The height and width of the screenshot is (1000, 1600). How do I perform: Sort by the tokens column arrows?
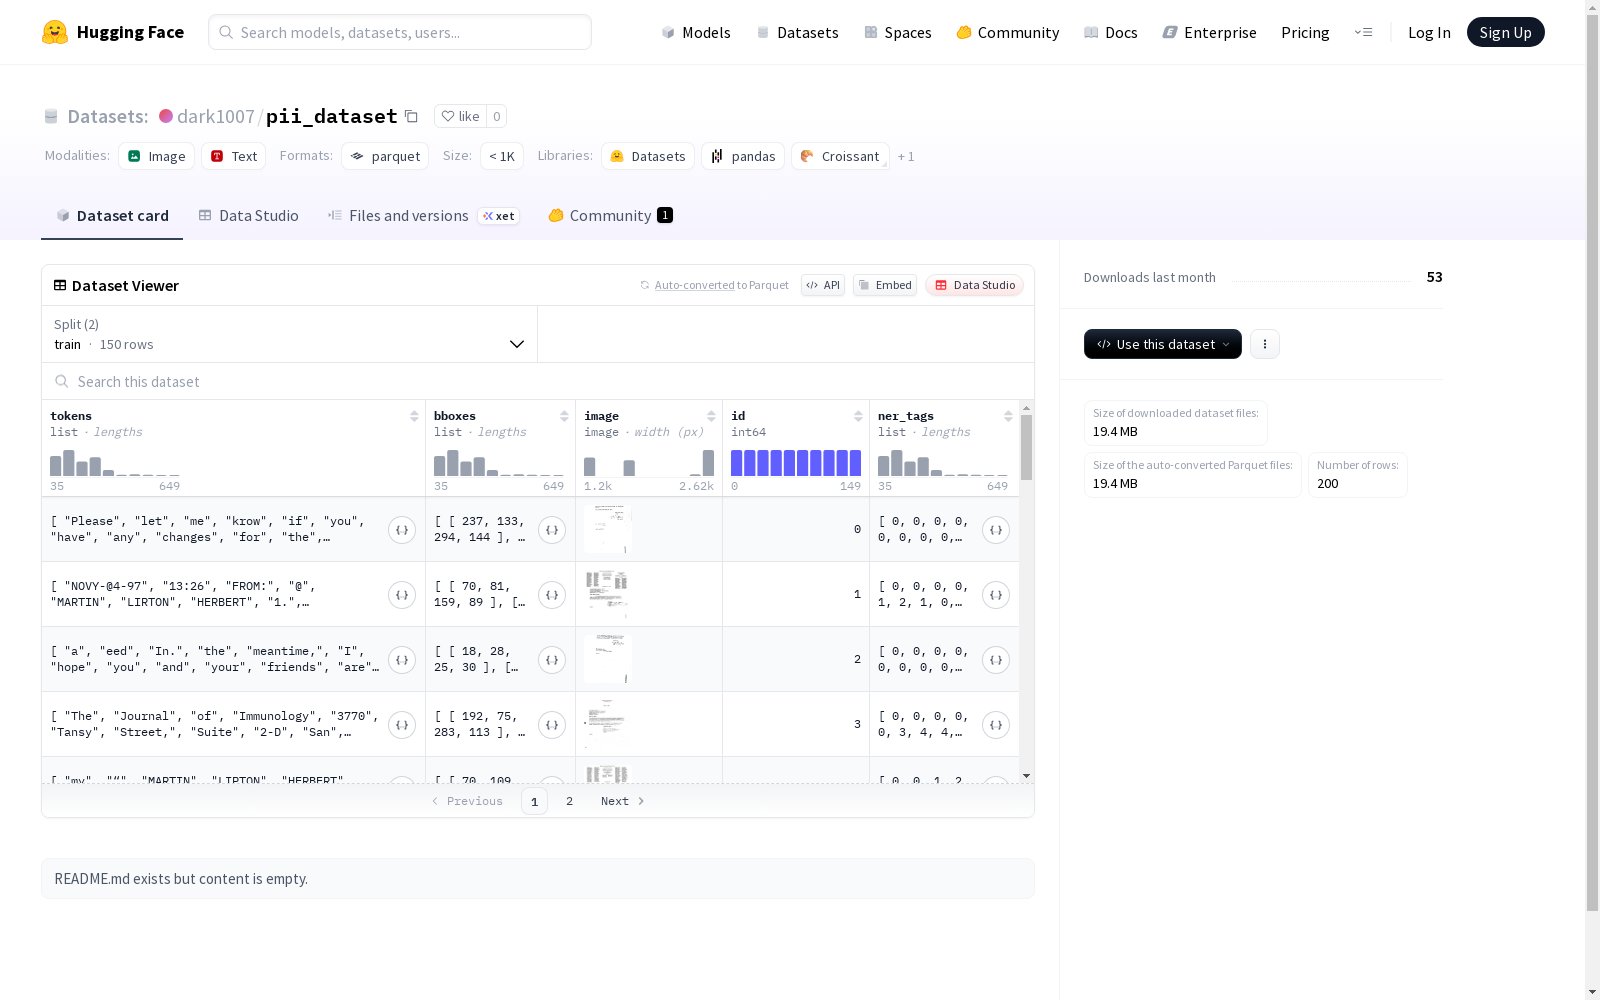(x=414, y=416)
